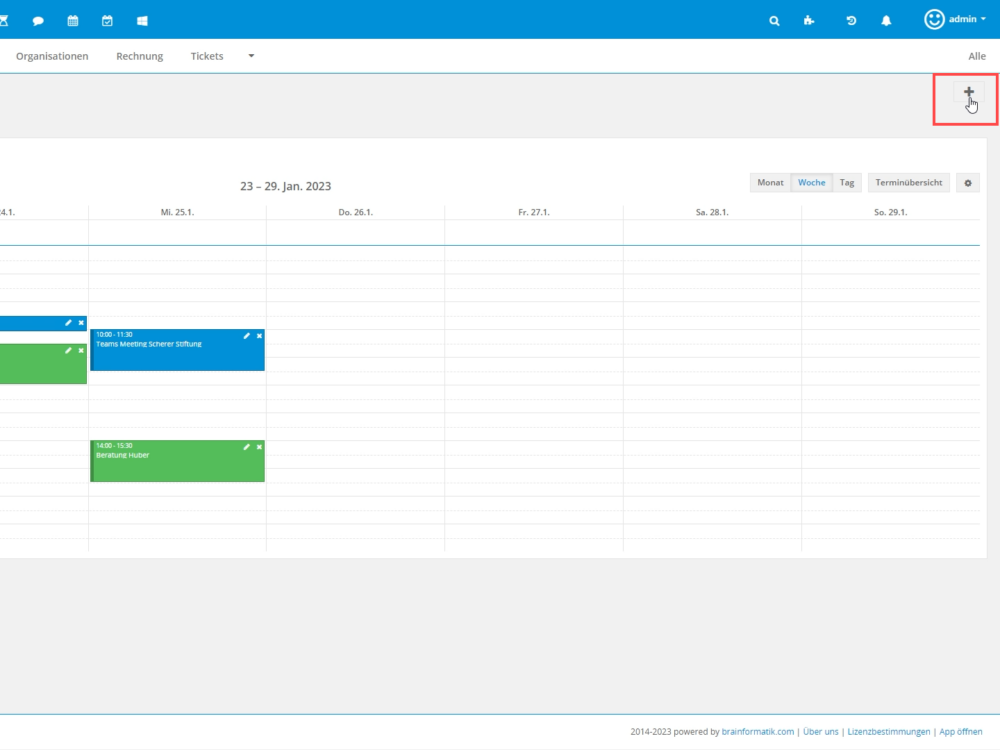Click the Terminübersicht button
Screen dimensions: 1000x750
[x=908, y=183]
